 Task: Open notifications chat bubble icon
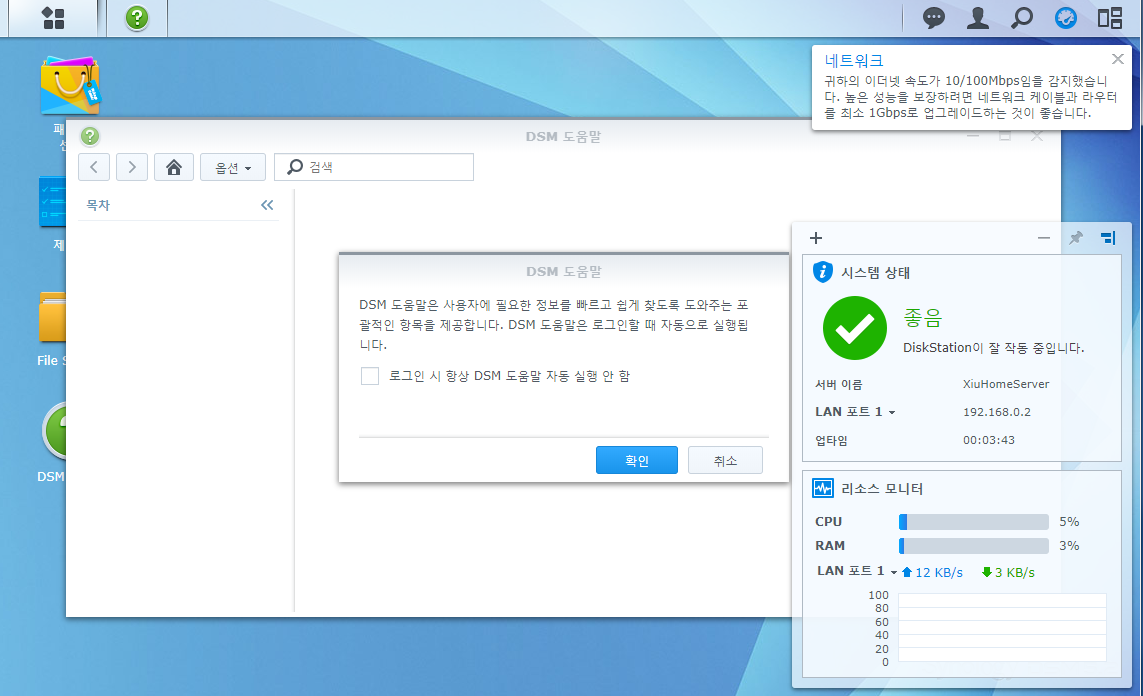pyautogui.click(x=933, y=17)
